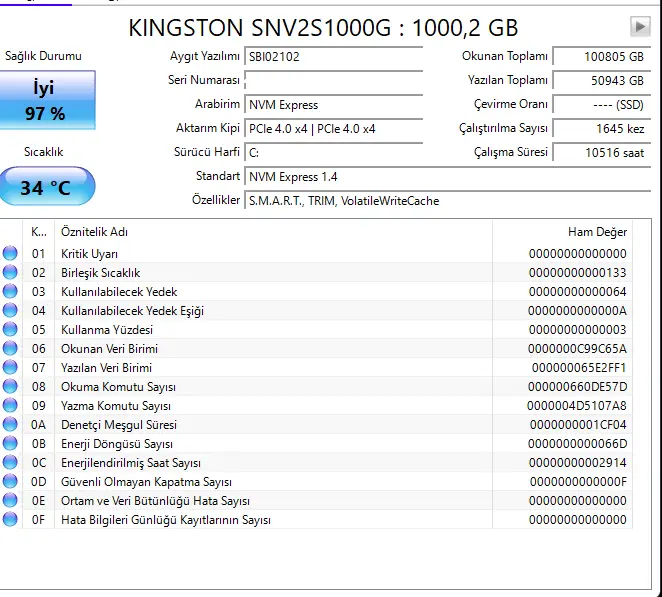Click status orb for 0F Hata Bilgileri Günlüğü

click(x=10, y=519)
